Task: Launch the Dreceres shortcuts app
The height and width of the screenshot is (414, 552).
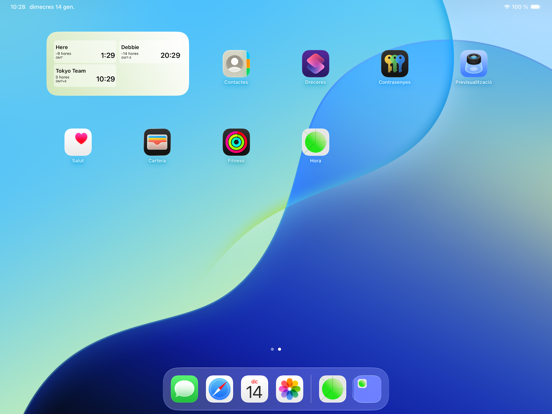Action: (315, 64)
